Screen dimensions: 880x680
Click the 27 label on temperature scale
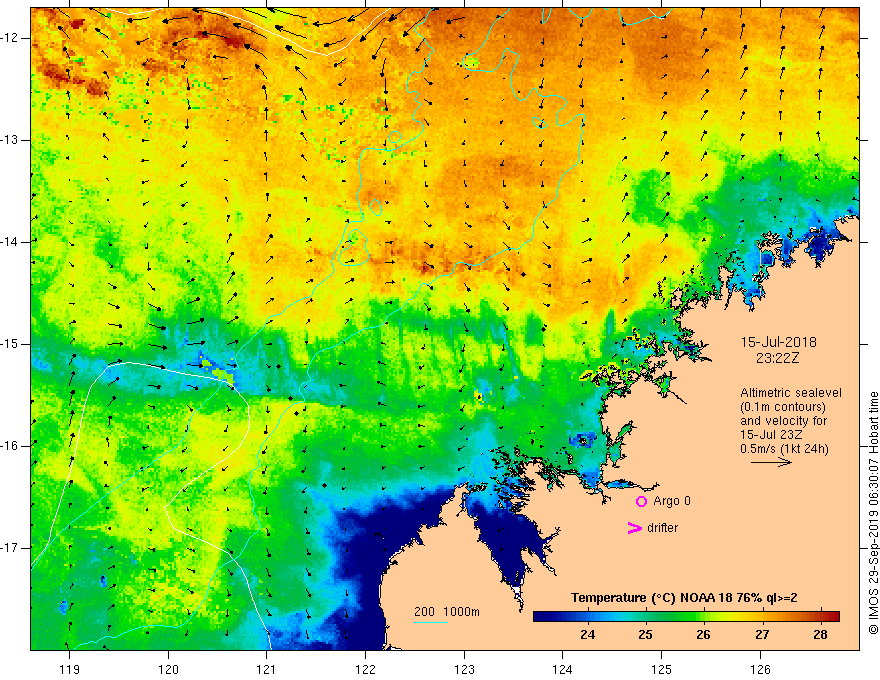(x=762, y=635)
